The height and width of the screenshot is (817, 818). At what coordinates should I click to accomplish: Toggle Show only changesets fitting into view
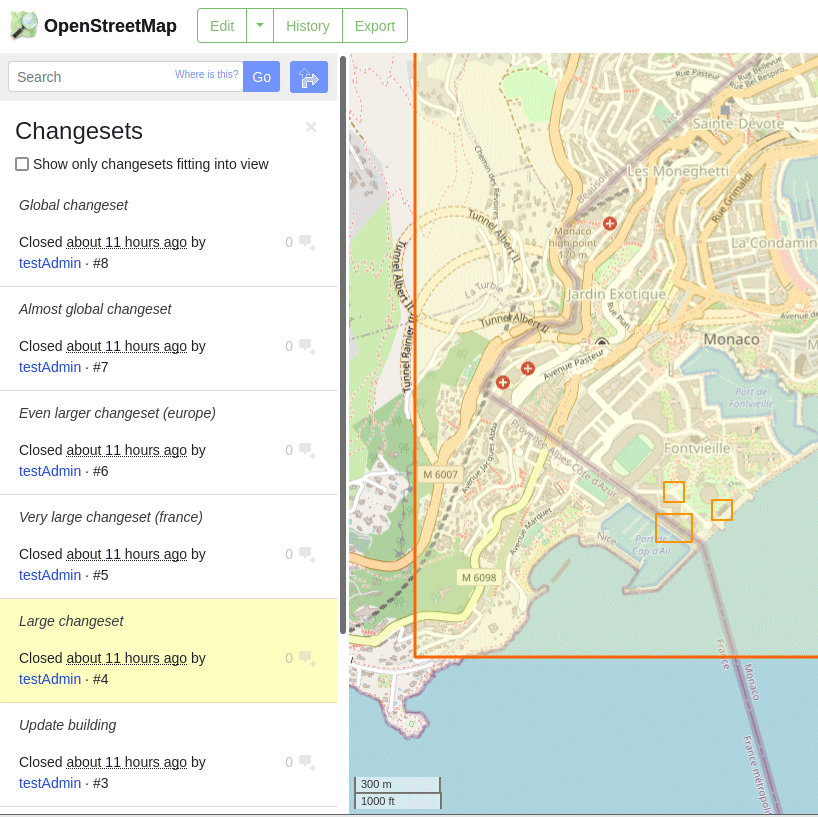pos(22,164)
